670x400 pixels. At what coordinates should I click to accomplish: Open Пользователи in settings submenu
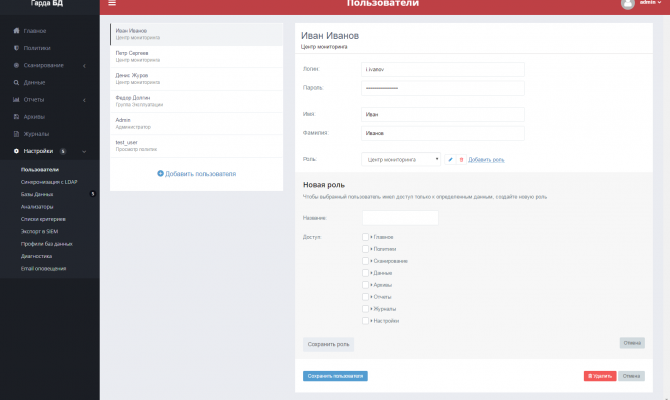[x=40, y=170]
